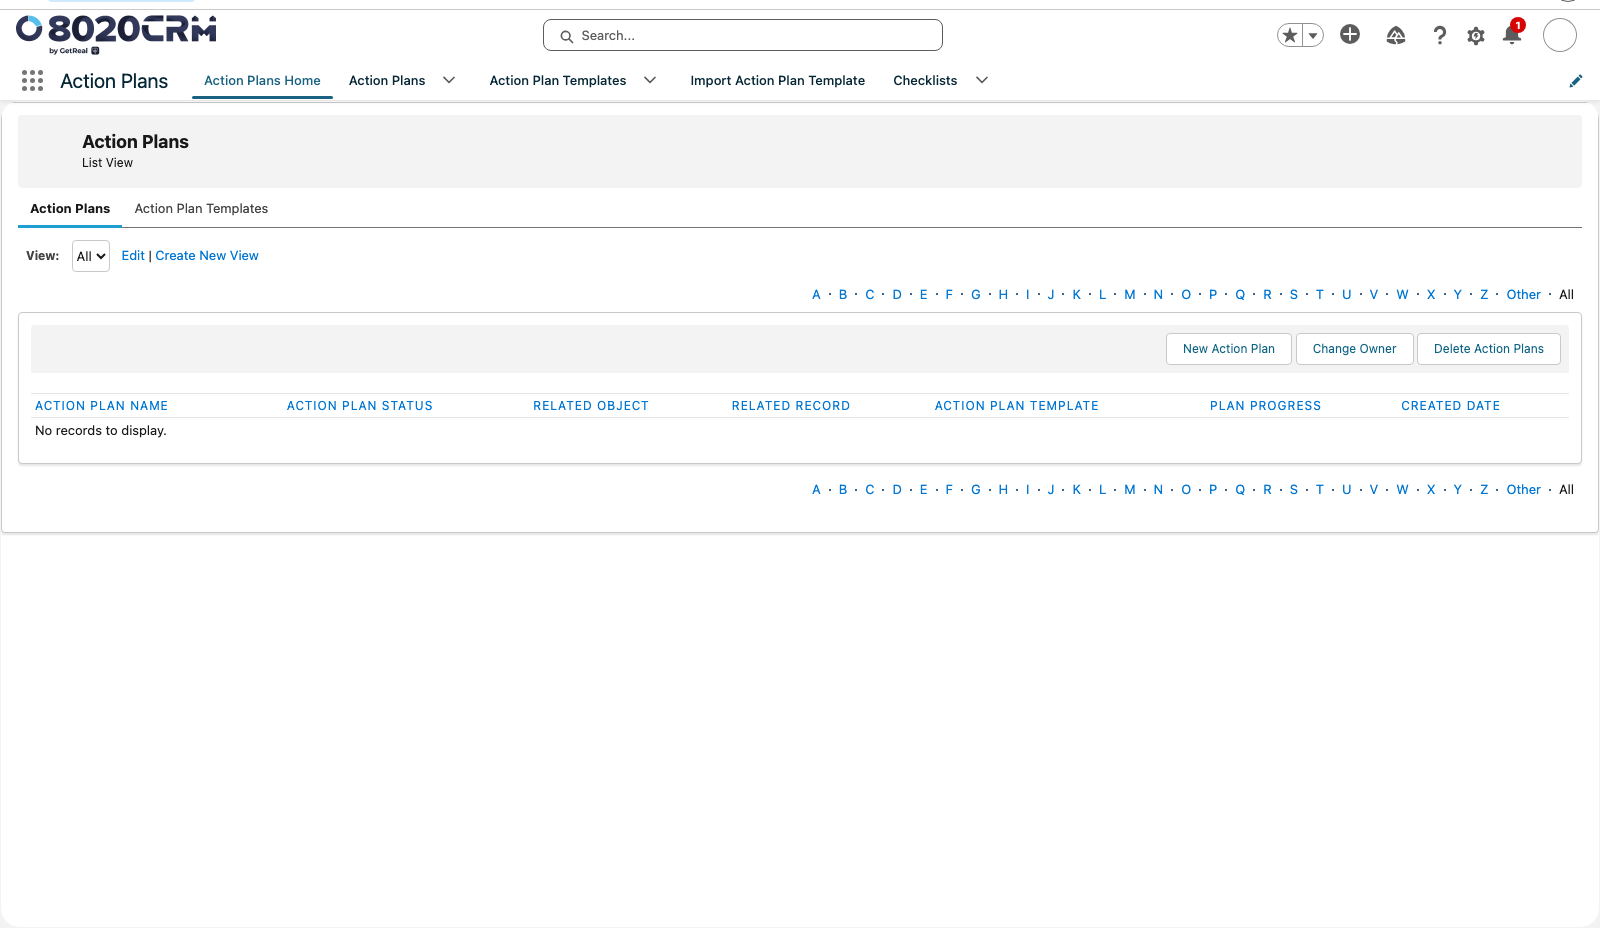The height and width of the screenshot is (928, 1600).
Task: Open the Notifications bell icon
Action: pos(1512,35)
